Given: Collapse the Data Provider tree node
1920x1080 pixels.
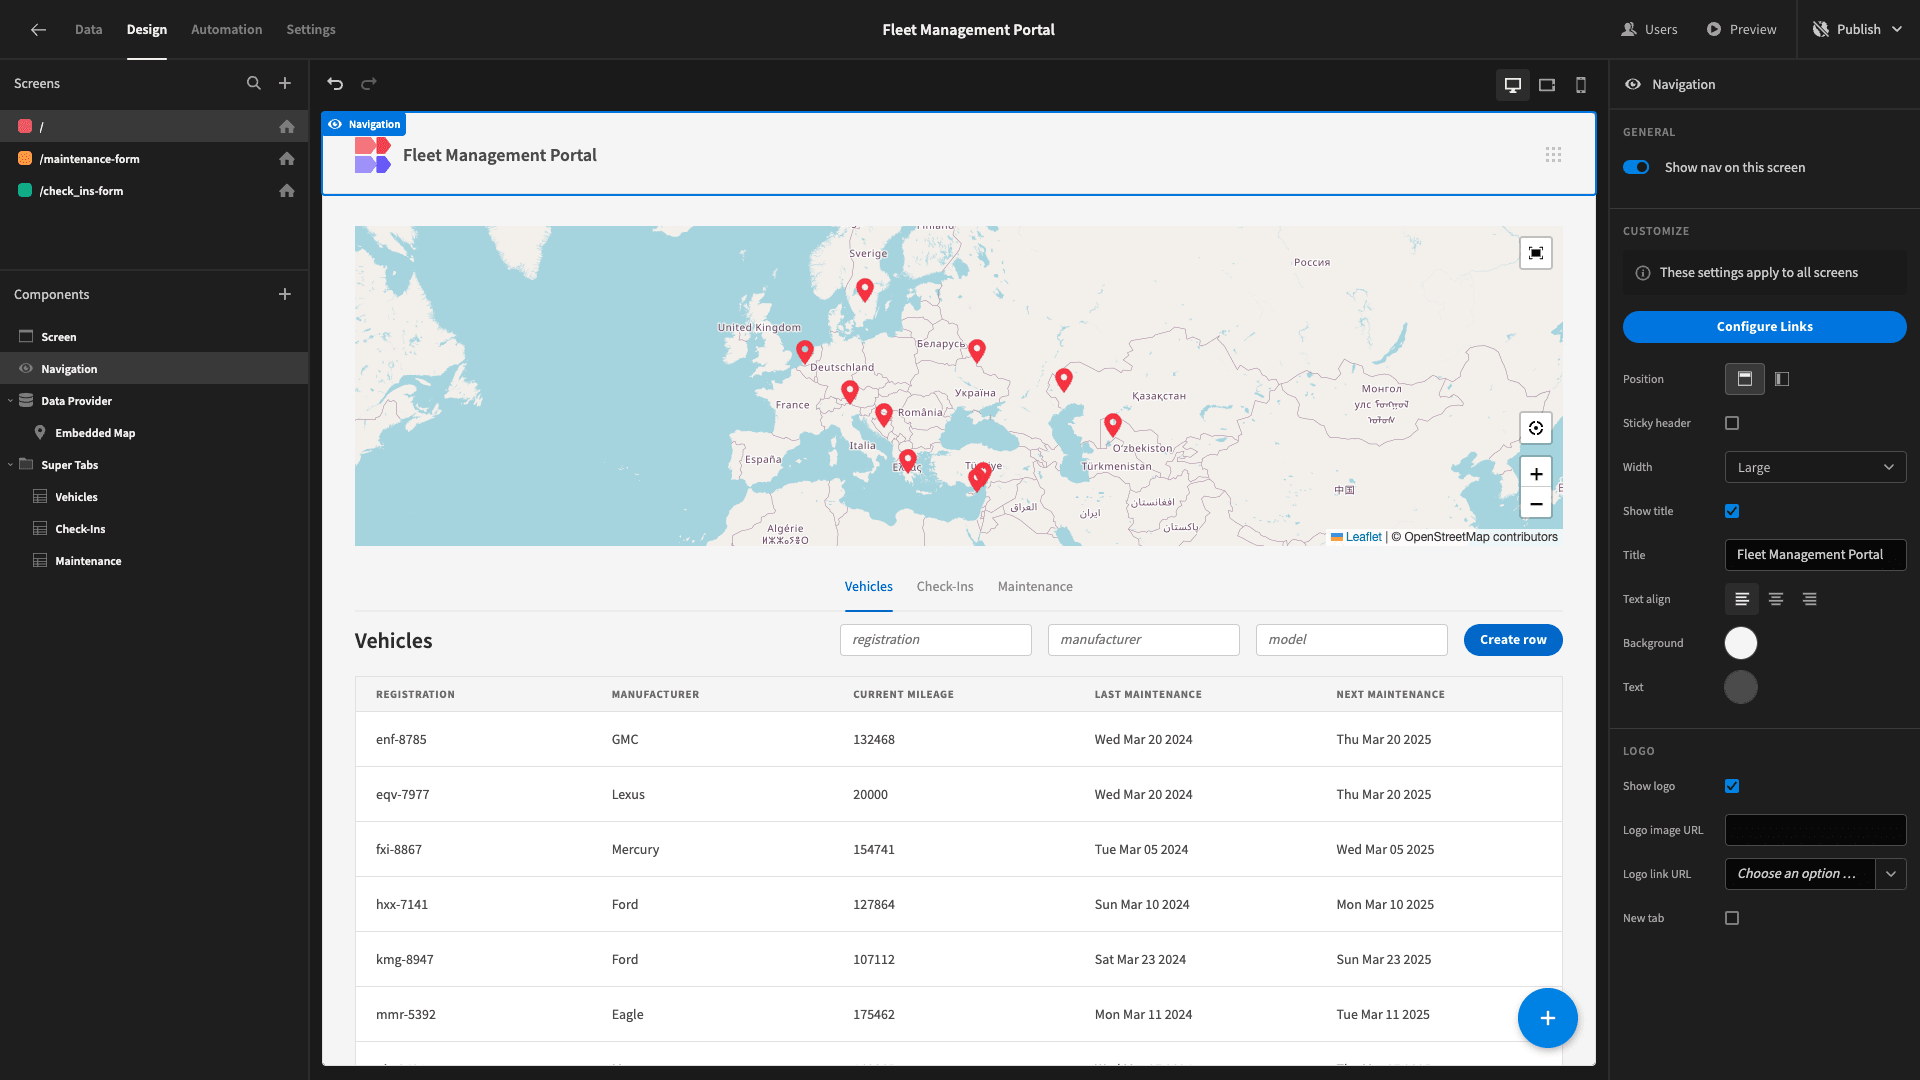Looking at the screenshot, I should [x=10, y=401].
